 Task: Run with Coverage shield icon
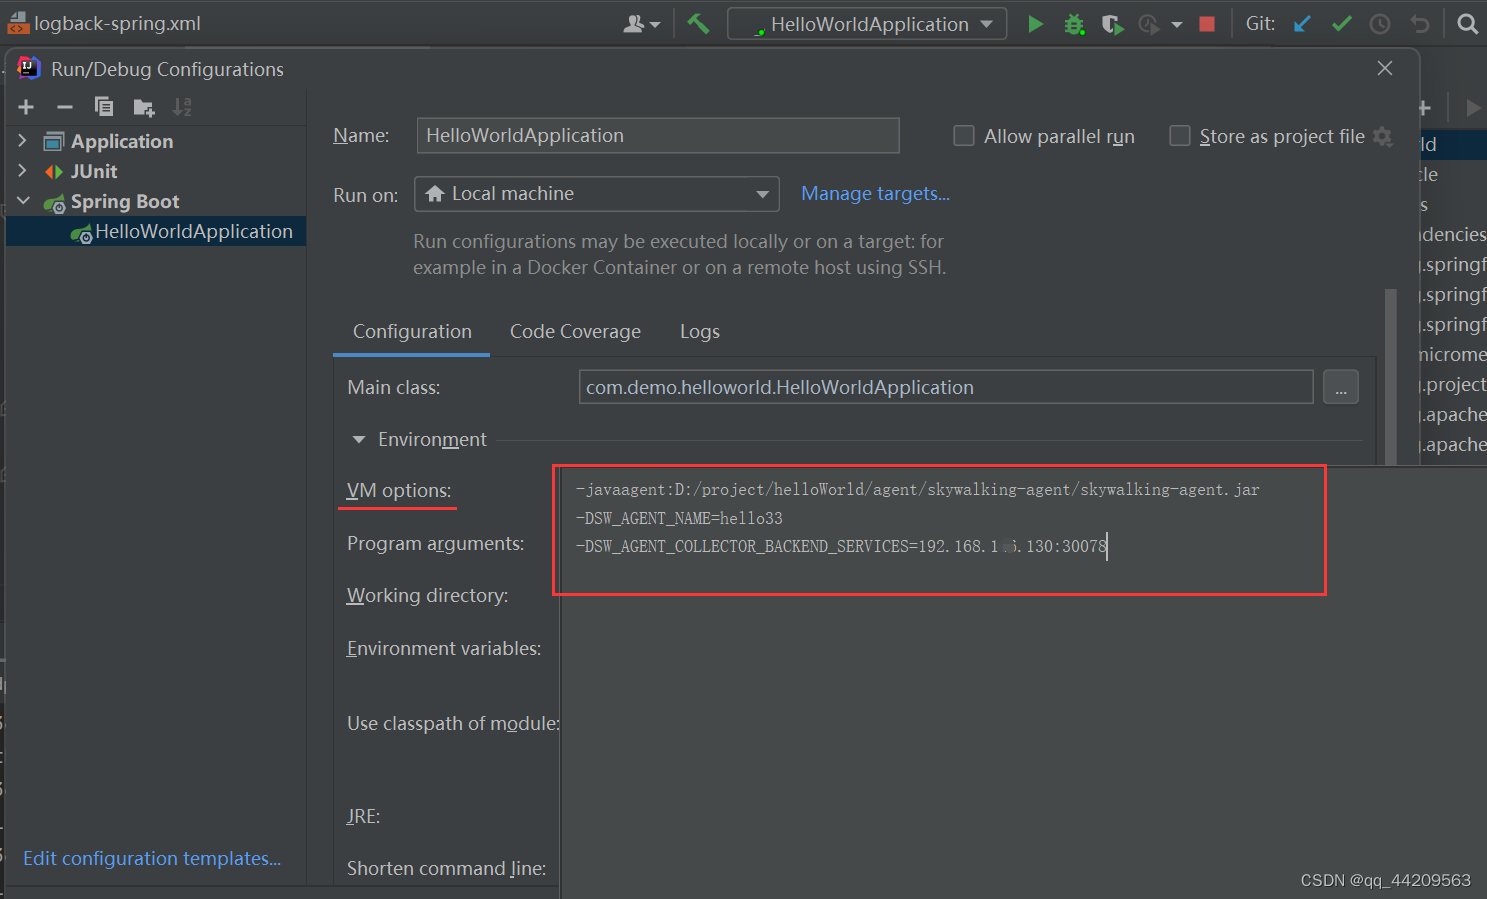(1112, 24)
